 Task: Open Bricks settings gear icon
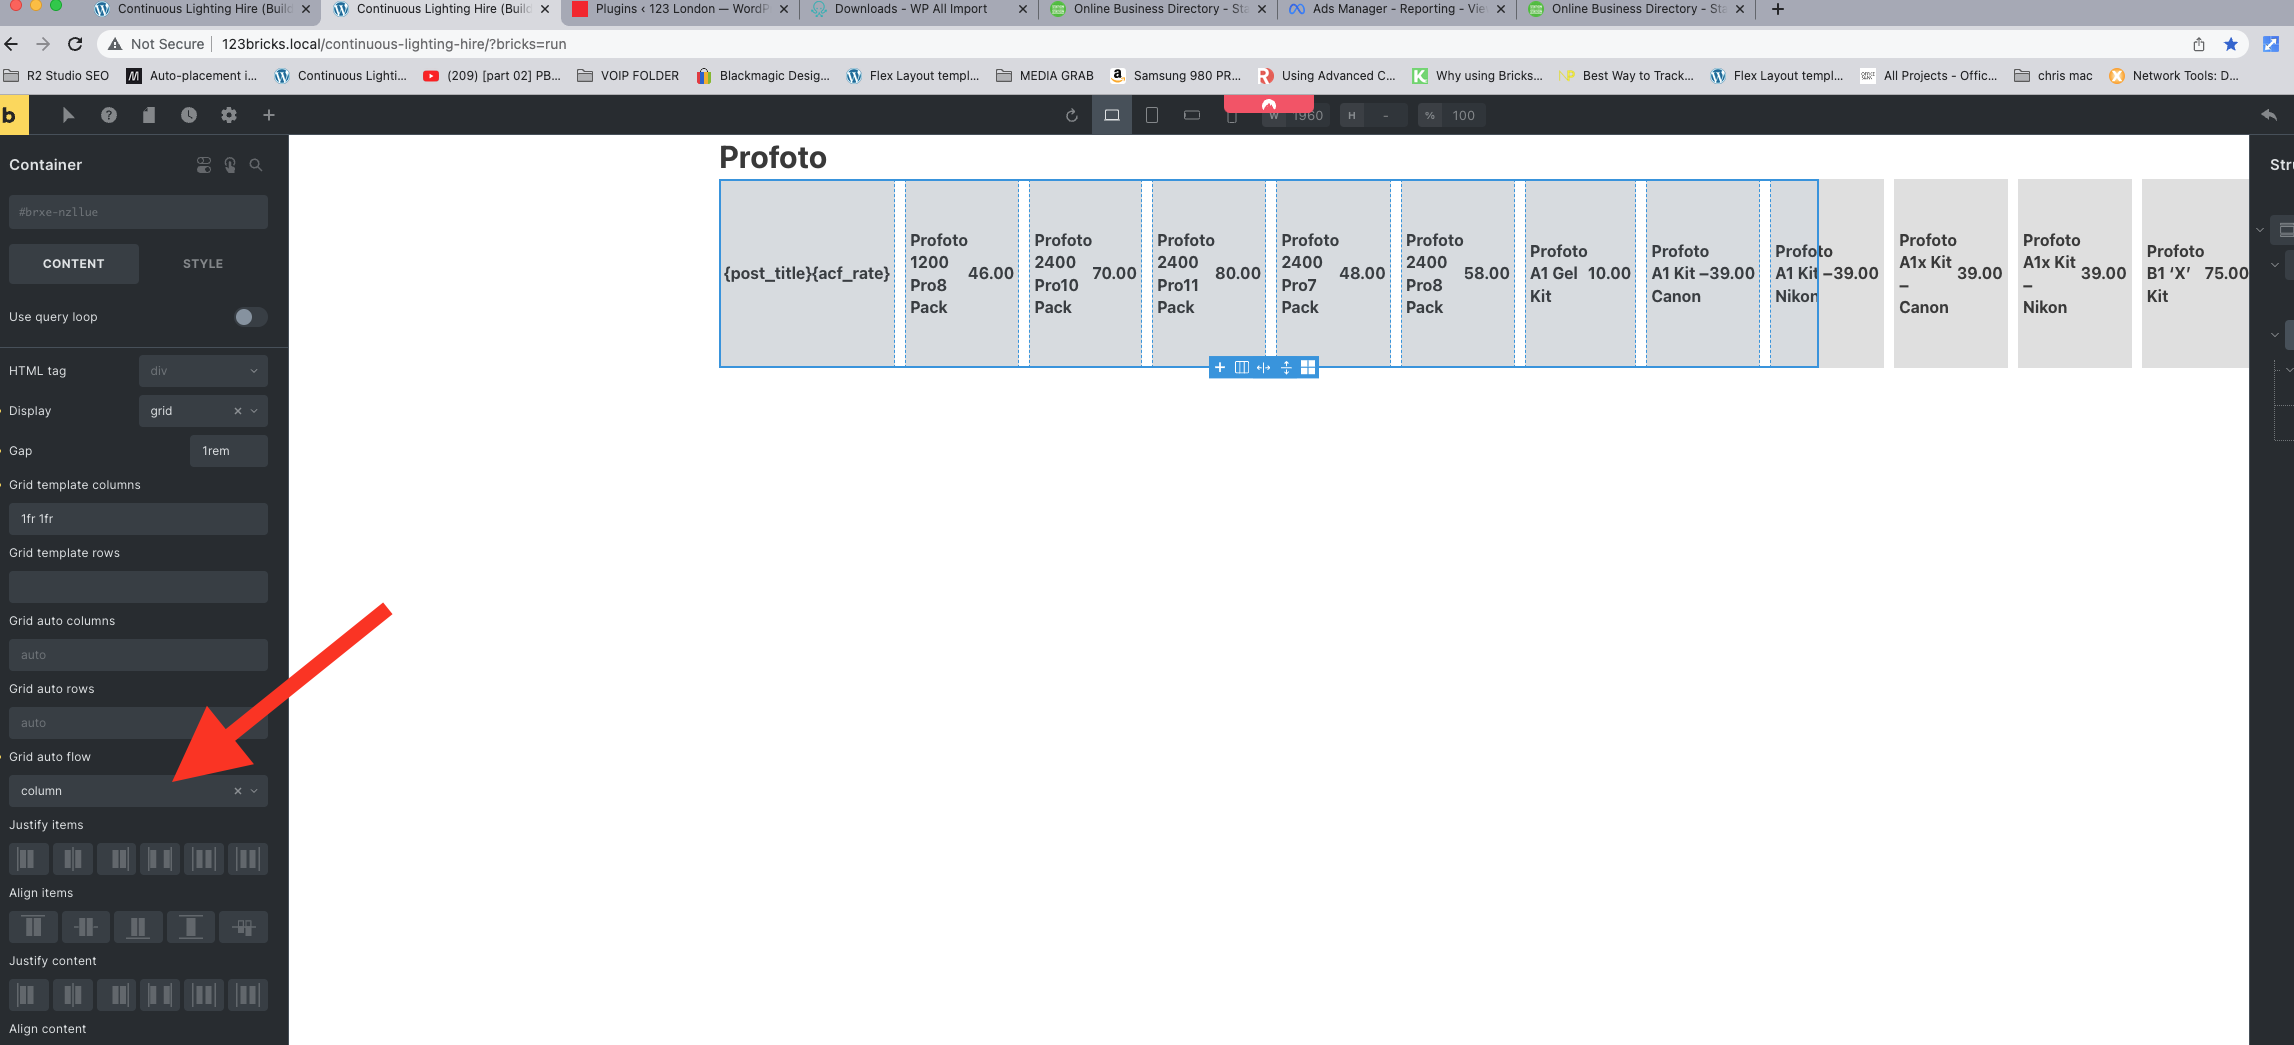coord(229,115)
